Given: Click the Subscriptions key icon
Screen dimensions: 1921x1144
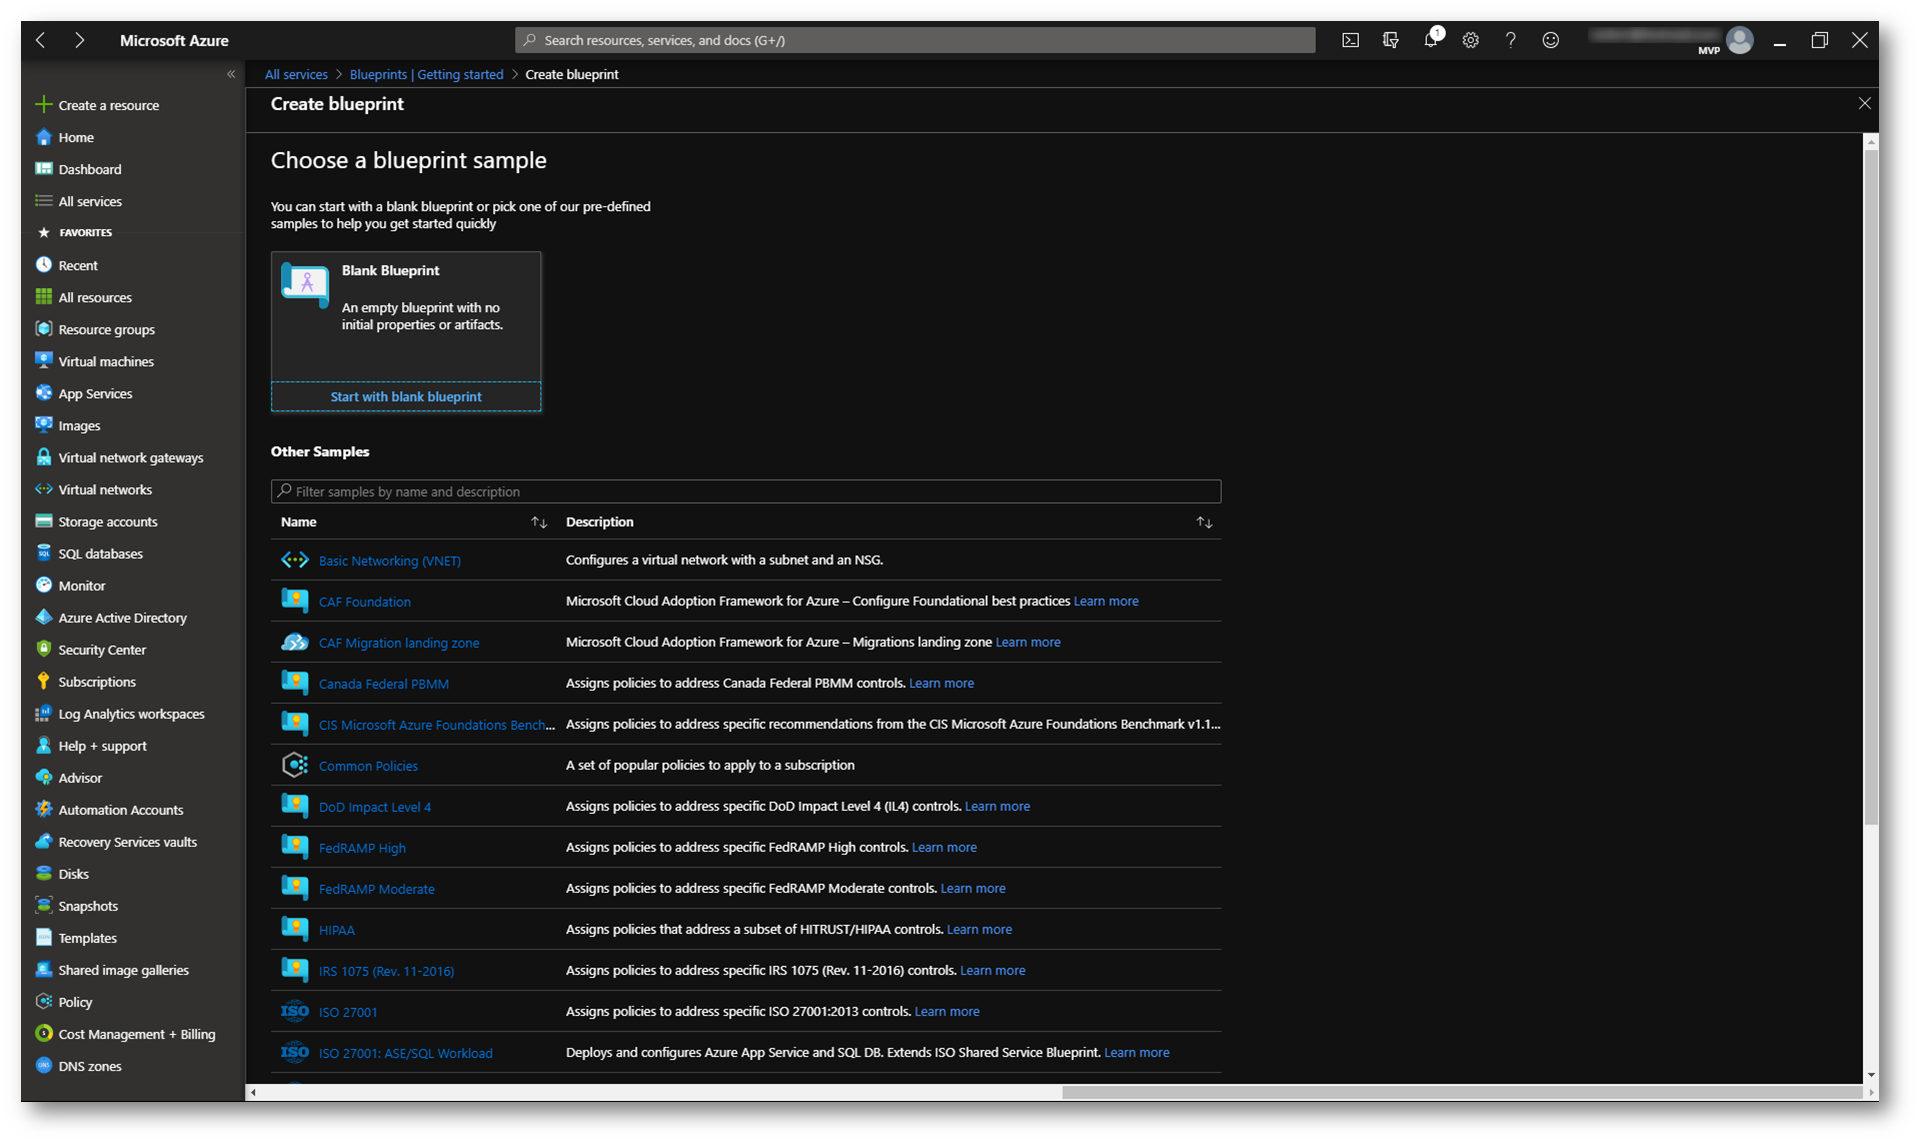Looking at the screenshot, I should click(x=43, y=681).
